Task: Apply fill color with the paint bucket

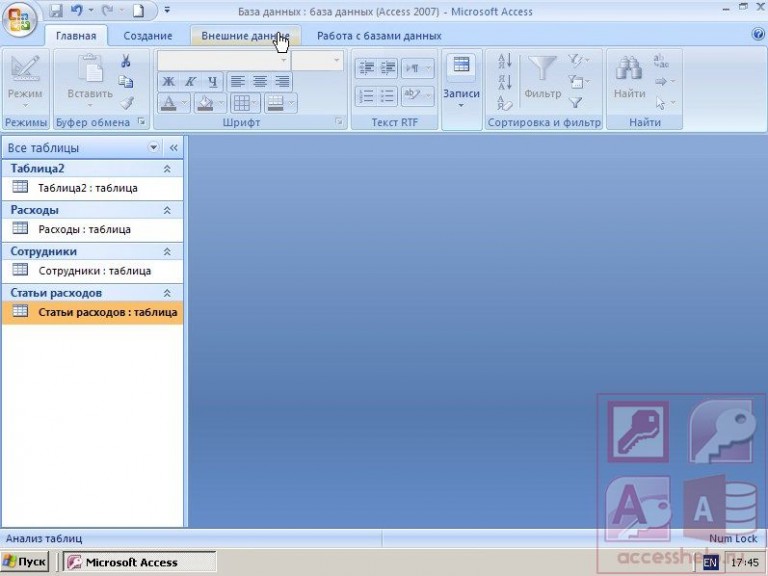Action: click(x=205, y=103)
